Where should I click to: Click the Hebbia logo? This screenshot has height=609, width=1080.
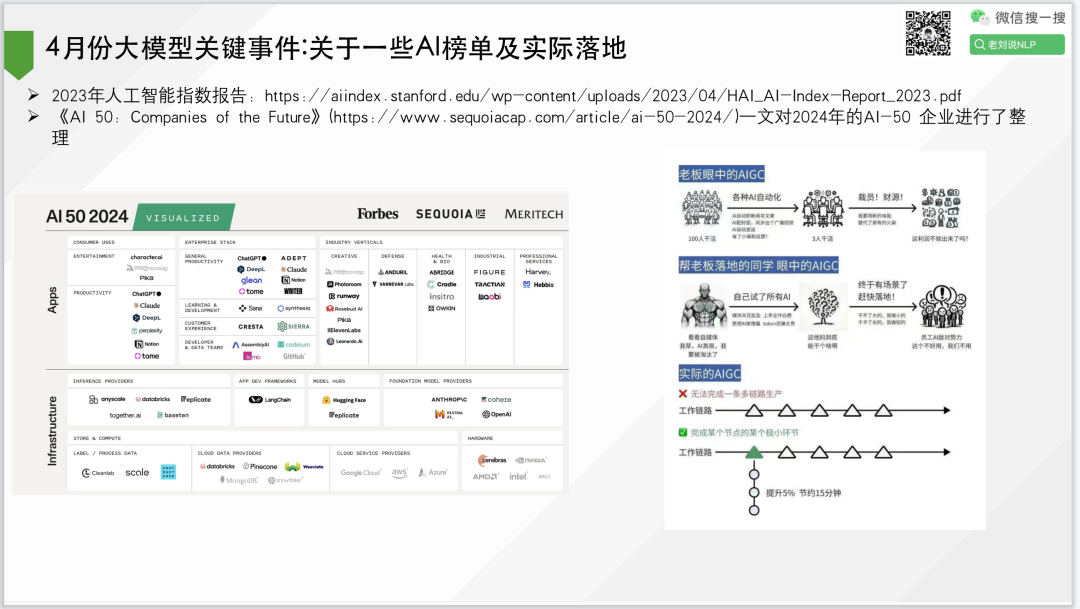click(x=538, y=285)
